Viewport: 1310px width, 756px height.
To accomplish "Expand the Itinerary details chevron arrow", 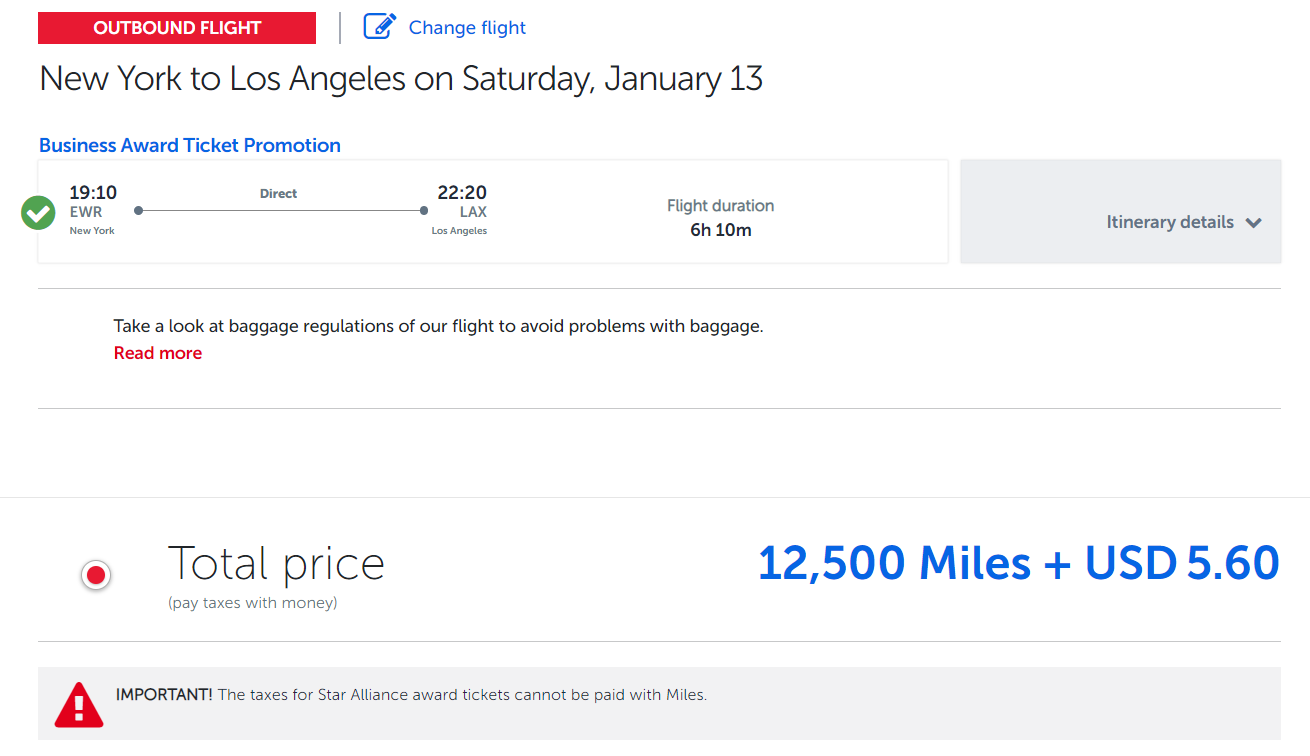I will (1254, 223).
